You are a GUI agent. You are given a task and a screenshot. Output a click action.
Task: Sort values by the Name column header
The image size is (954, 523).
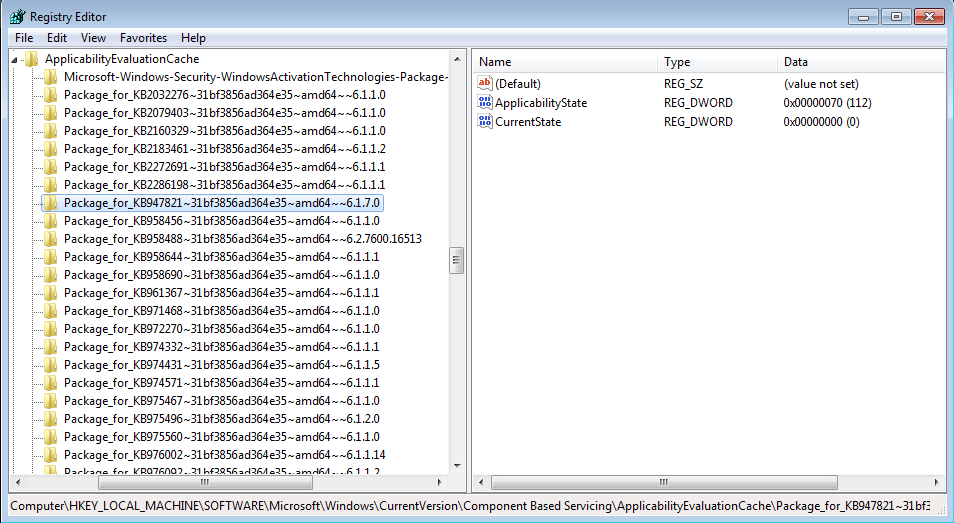click(x=565, y=62)
